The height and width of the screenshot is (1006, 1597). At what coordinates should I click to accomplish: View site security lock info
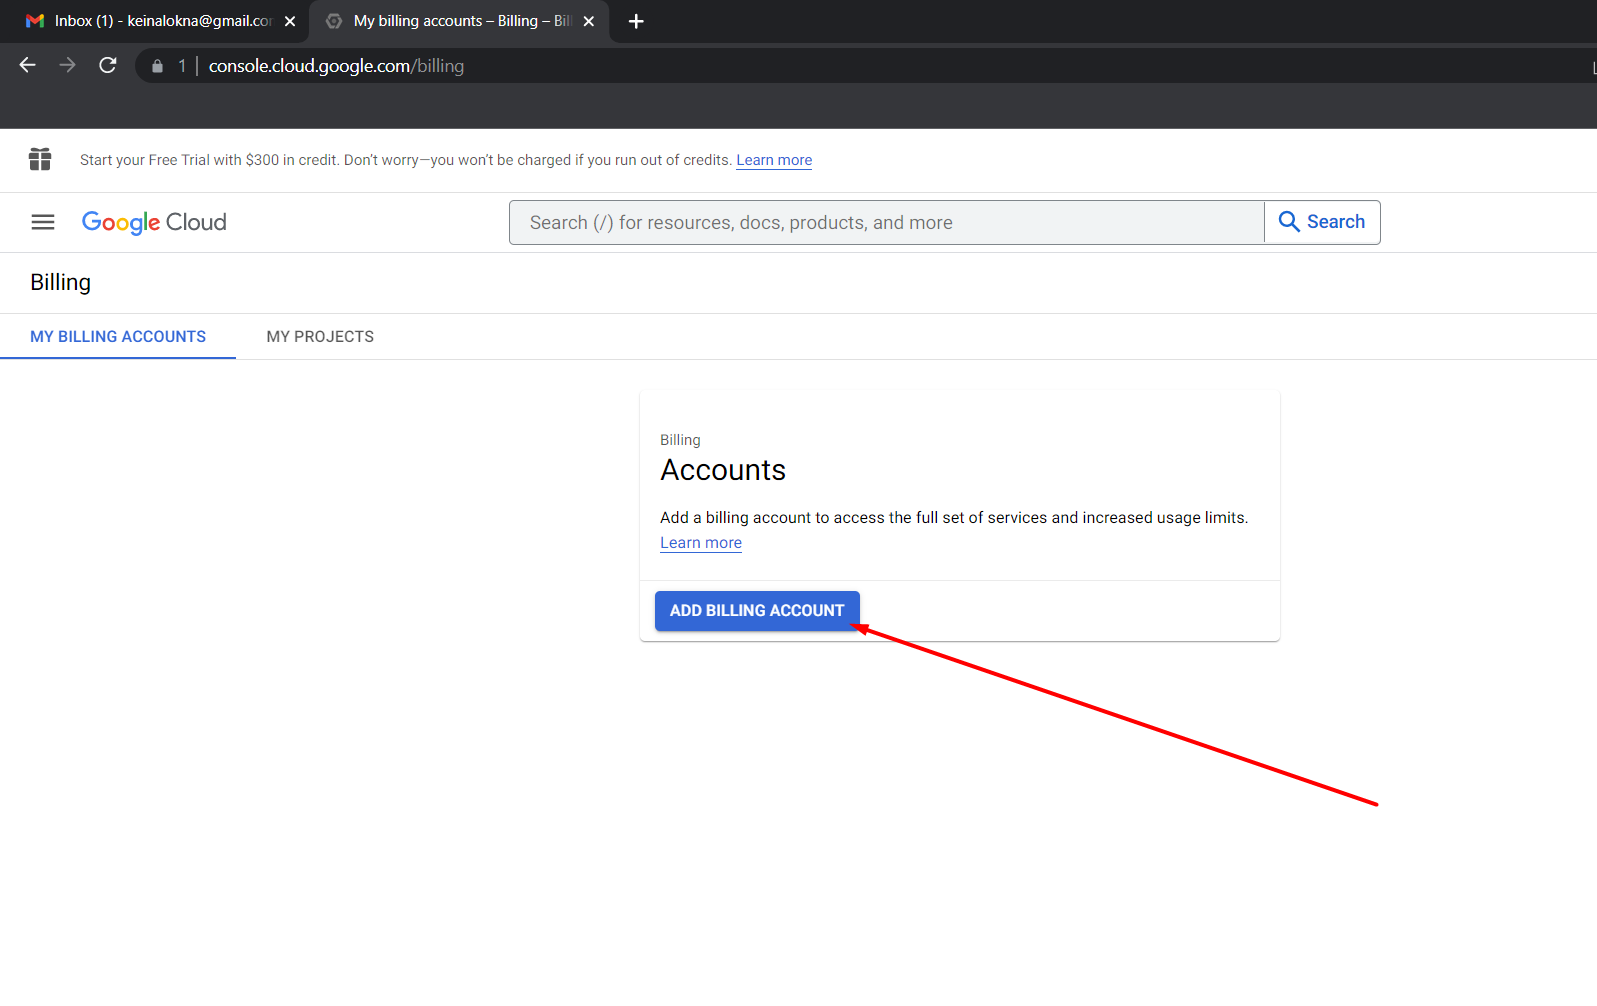(x=157, y=66)
